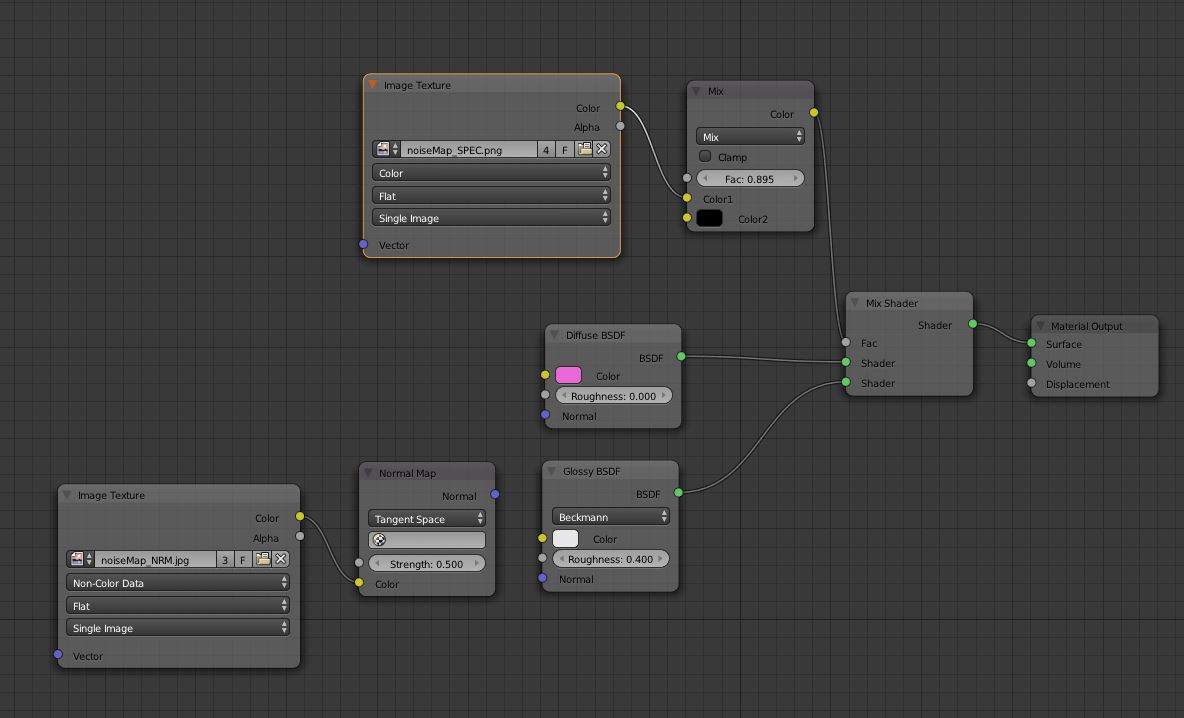1184x718 pixels.
Task: Open Single Image dropdown in NRM texture
Action: (177, 627)
